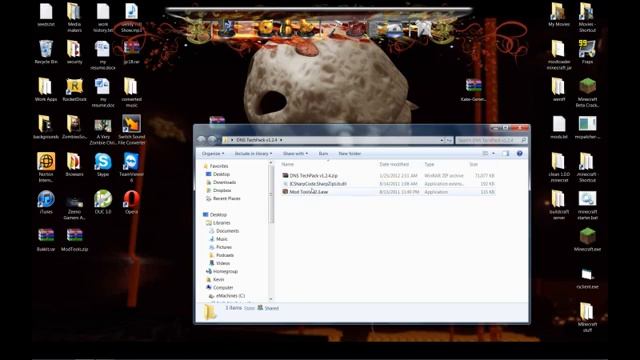Viewport: 640px width, 360px height.
Task: Open the view options dropdown arrow
Action: click(493, 153)
